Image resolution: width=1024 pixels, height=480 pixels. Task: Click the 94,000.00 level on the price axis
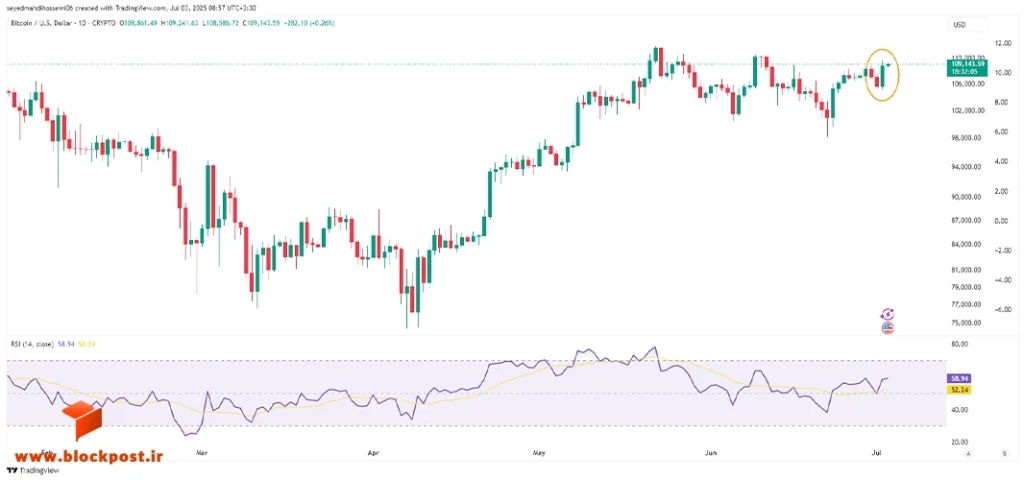click(x=967, y=167)
